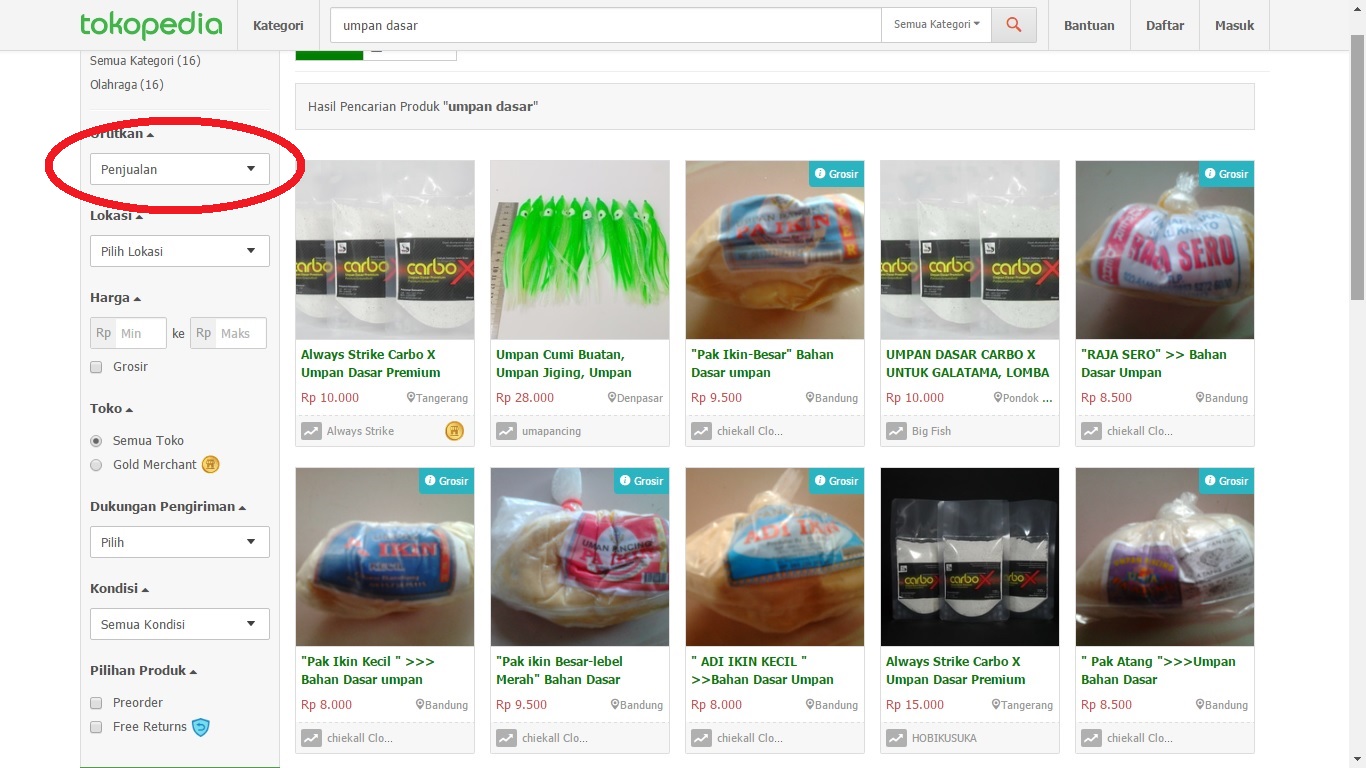Tick the Preorder checkbox
Screen dimensions: 1366x768
coord(96,703)
